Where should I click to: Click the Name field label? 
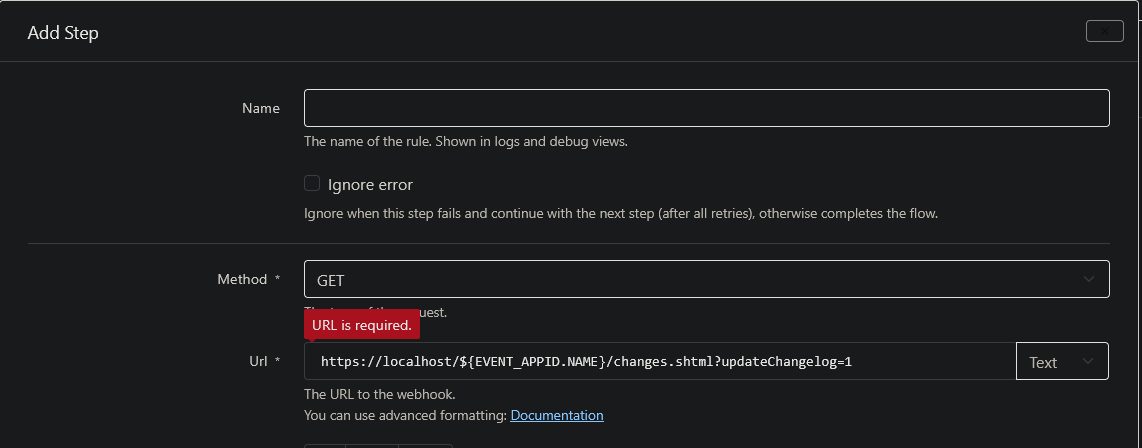tap(261, 108)
